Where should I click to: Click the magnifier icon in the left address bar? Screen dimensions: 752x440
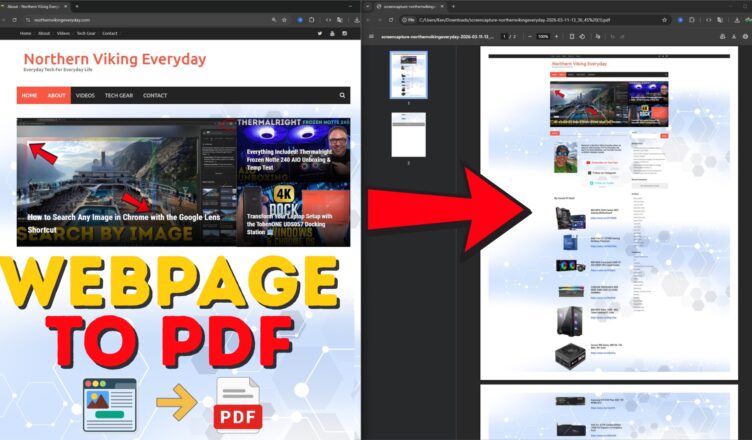pyautogui.click(x=274, y=20)
